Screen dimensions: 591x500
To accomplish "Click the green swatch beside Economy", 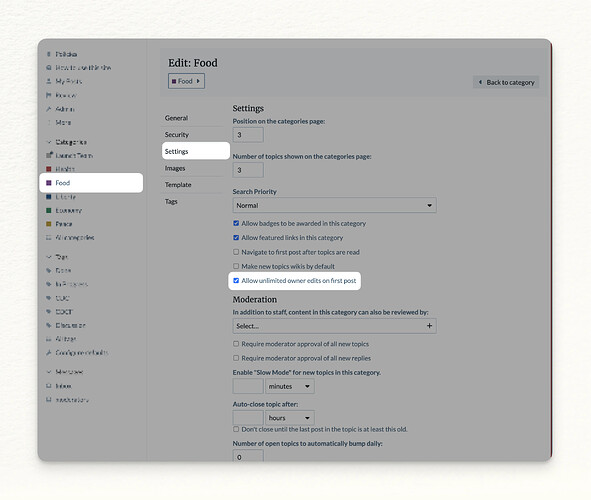I will (x=49, y=210).
